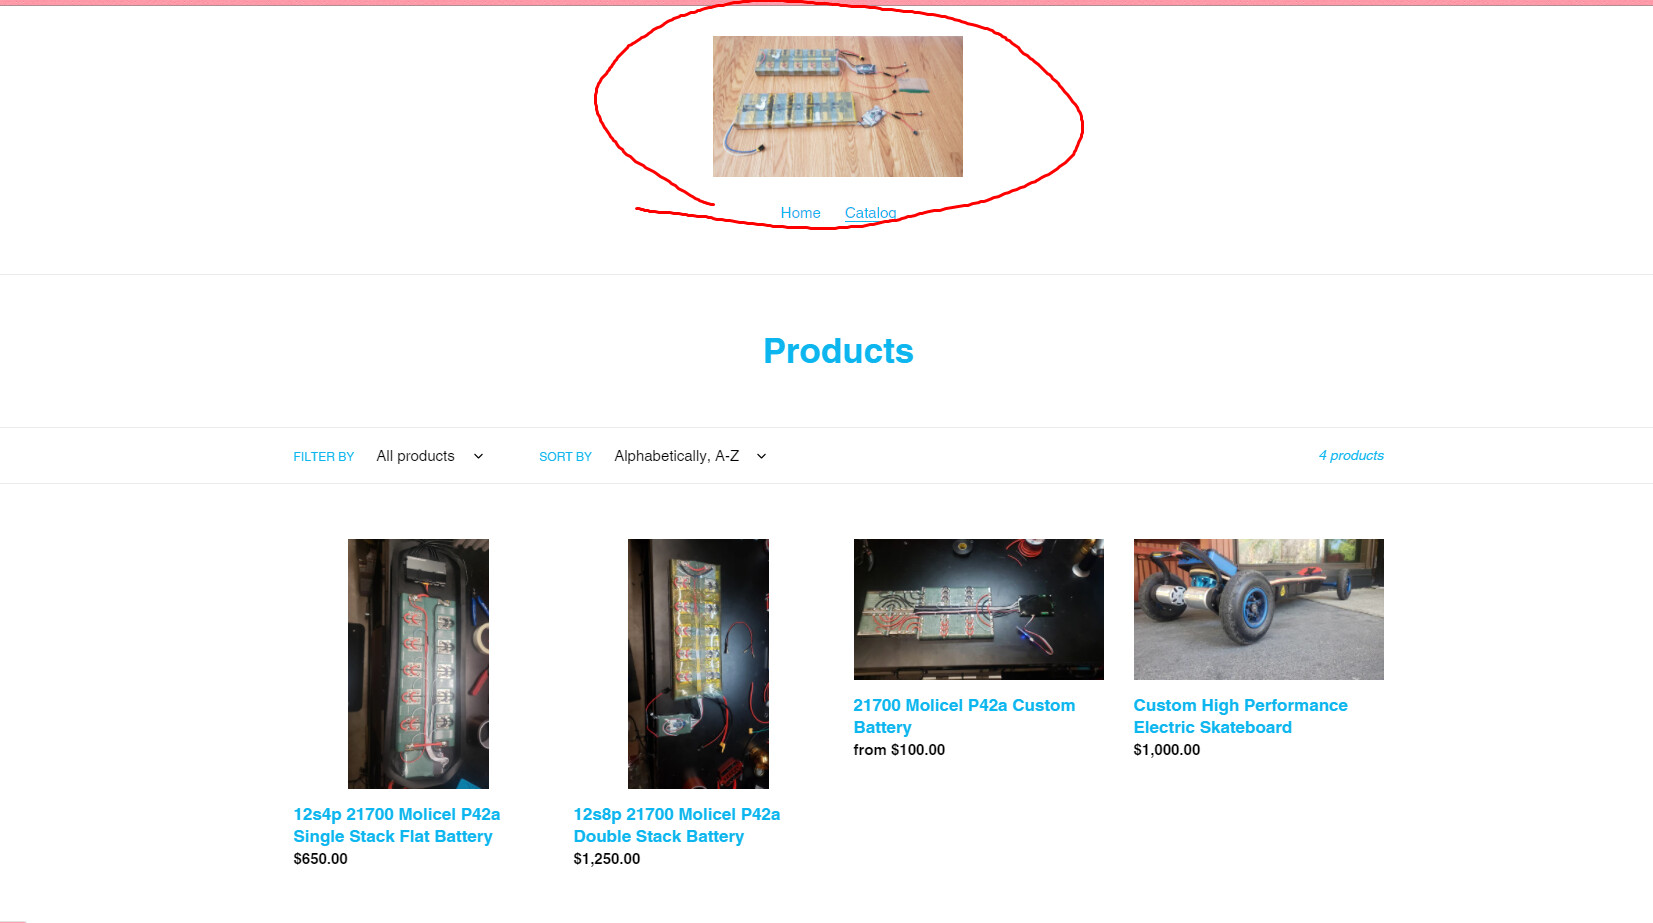Open the 21700 Molicel P42a Custom Battery image

click(978, 609)
